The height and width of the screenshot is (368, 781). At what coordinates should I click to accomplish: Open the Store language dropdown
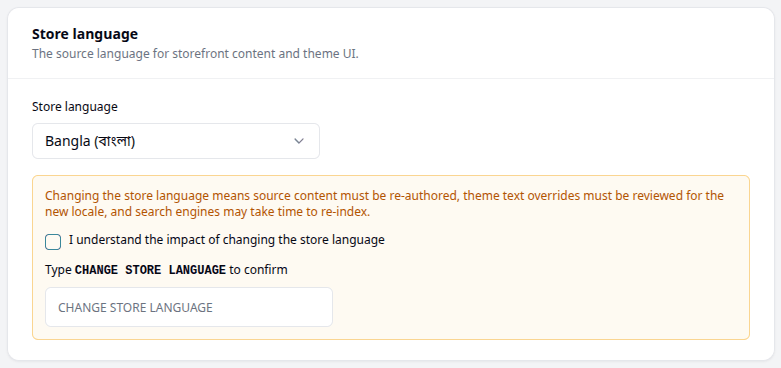click(x=176, y=141)
